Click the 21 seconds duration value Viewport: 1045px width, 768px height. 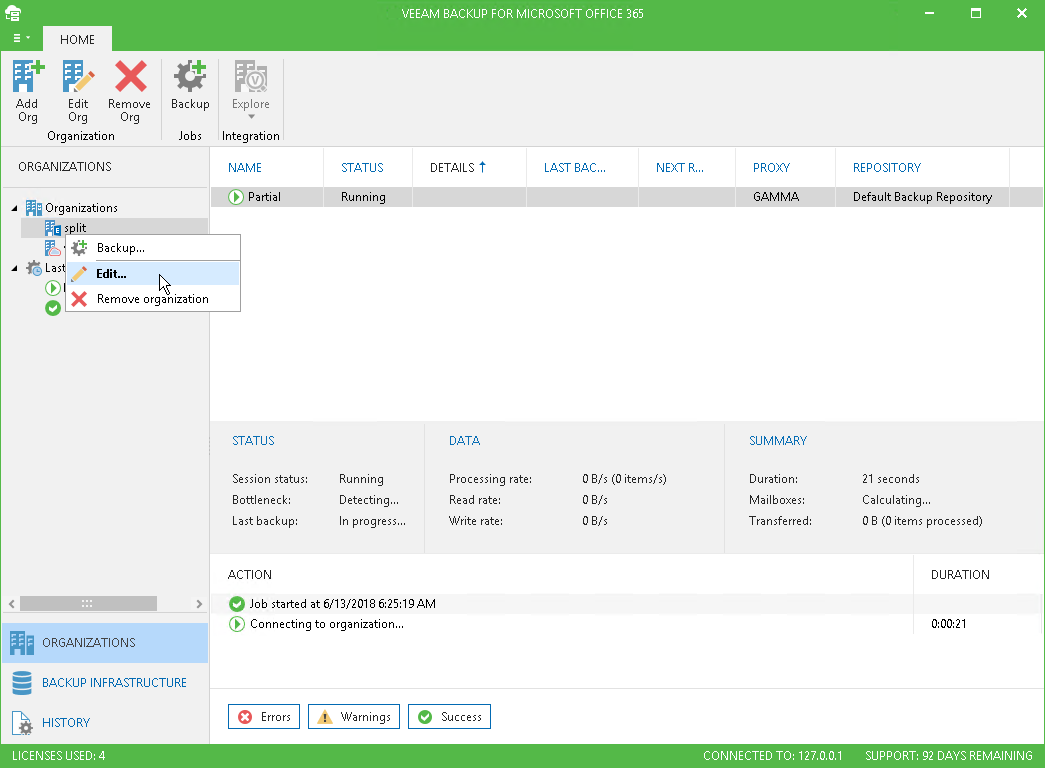[x=890, y=479]
